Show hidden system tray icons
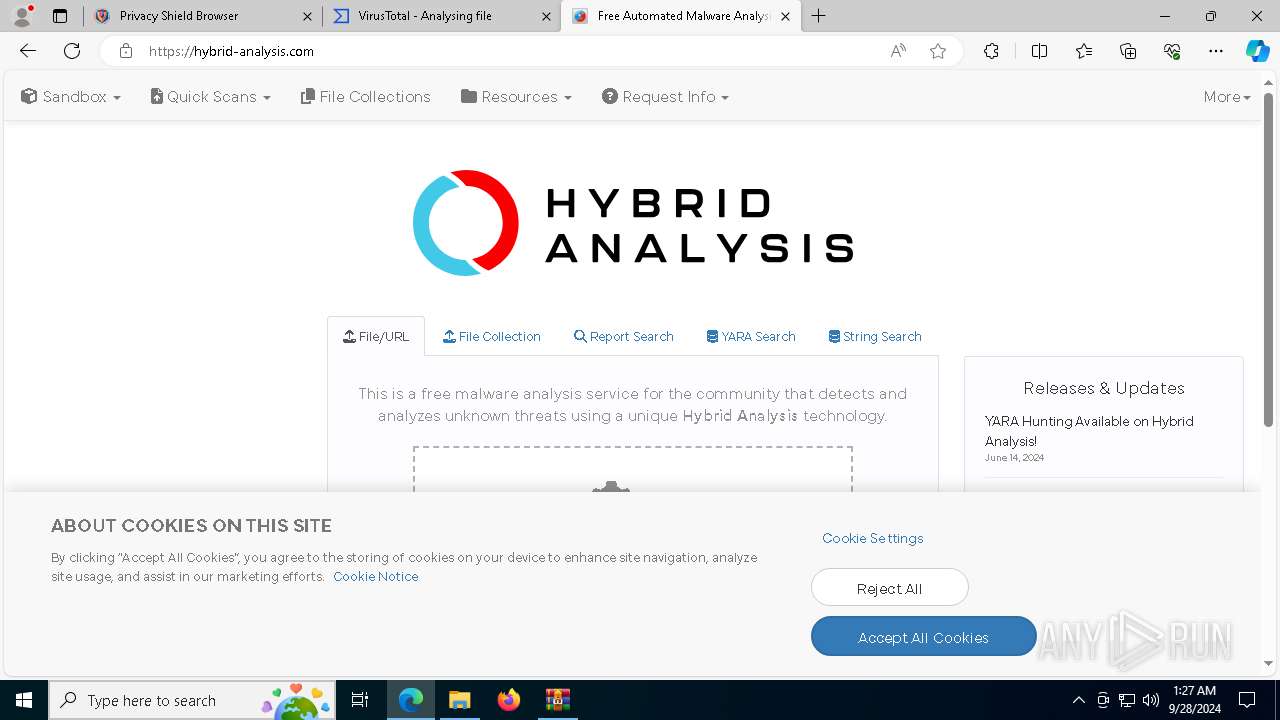1280x720 pixels. [x=1078, y=700]
